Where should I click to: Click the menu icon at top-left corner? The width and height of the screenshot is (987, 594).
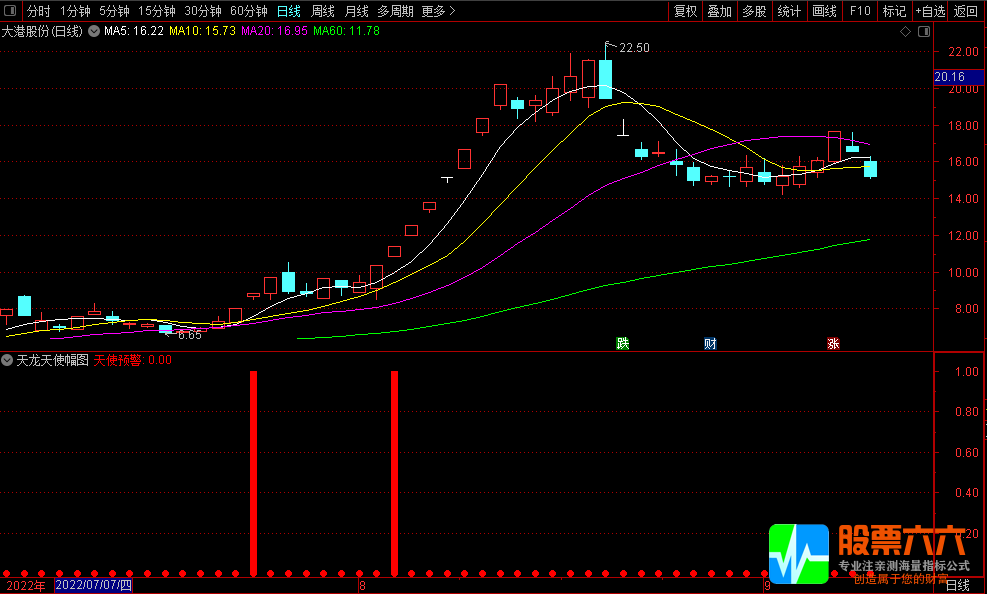pyautogui.click(x=11, y=11)
